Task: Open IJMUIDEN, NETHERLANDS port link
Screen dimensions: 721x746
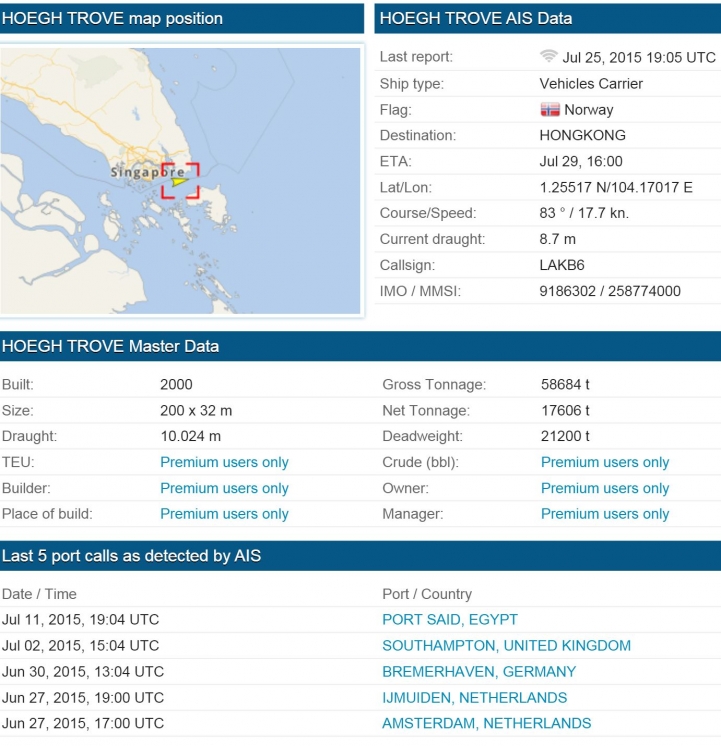Action: 474,697
